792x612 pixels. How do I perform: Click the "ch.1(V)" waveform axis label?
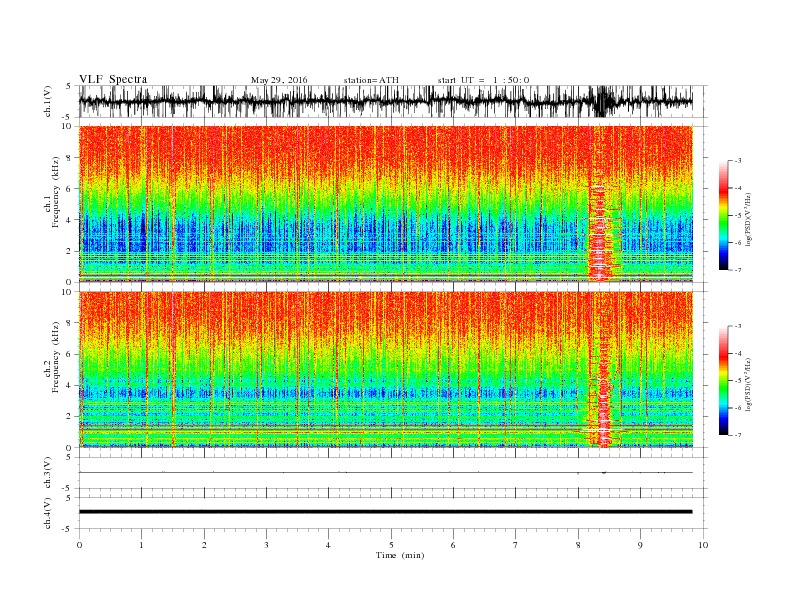(48, 101)
